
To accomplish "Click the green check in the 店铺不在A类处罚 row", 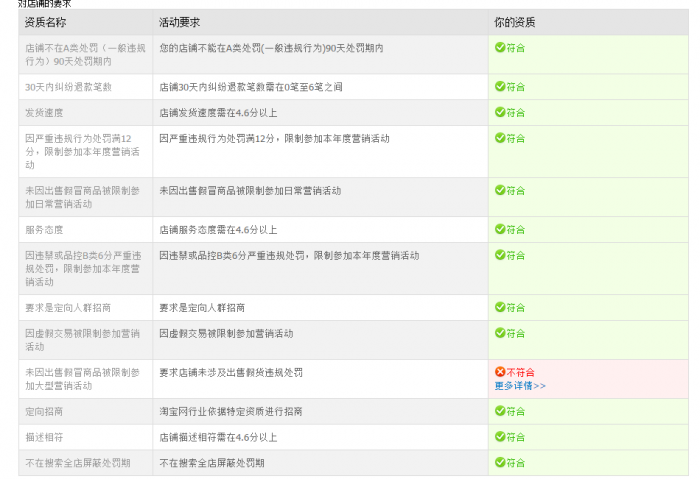I will tap(500, 47).
